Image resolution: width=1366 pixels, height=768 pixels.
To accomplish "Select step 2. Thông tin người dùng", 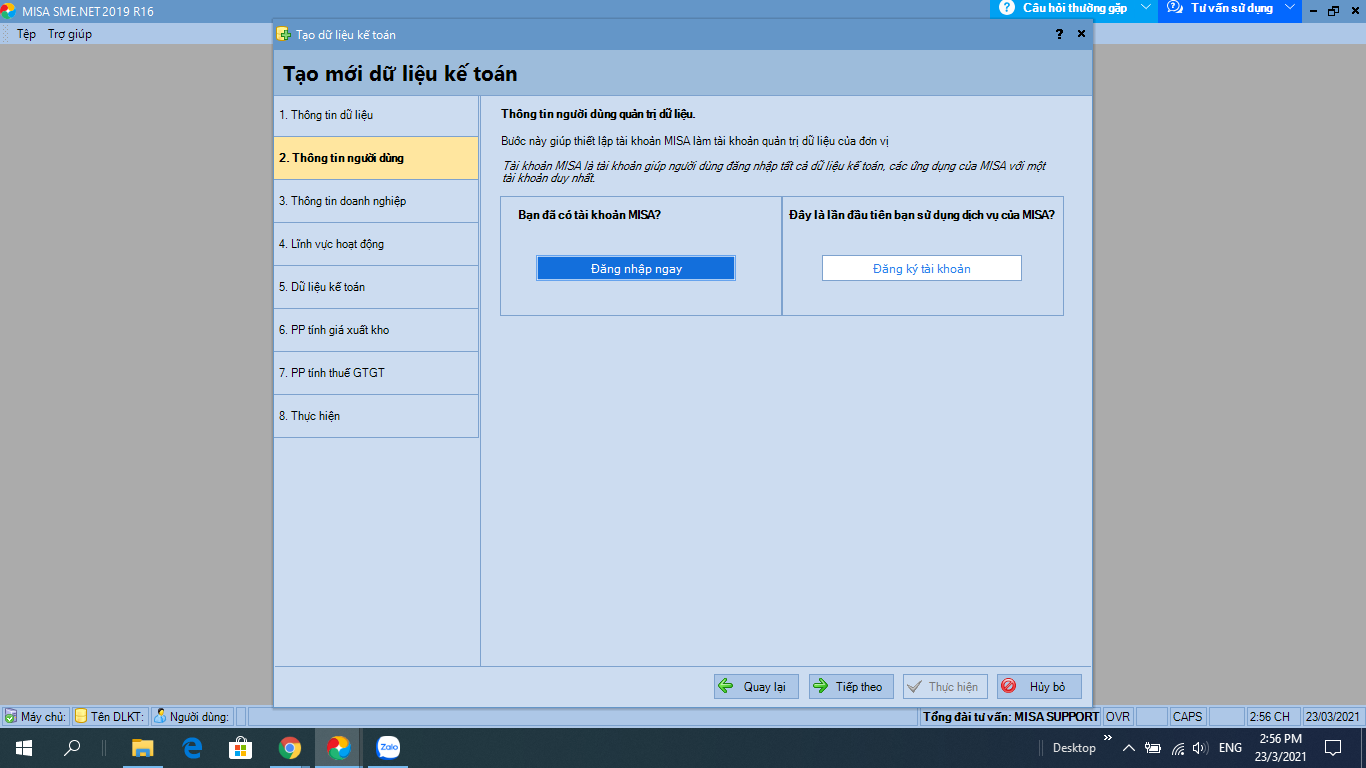I will 376,158.
